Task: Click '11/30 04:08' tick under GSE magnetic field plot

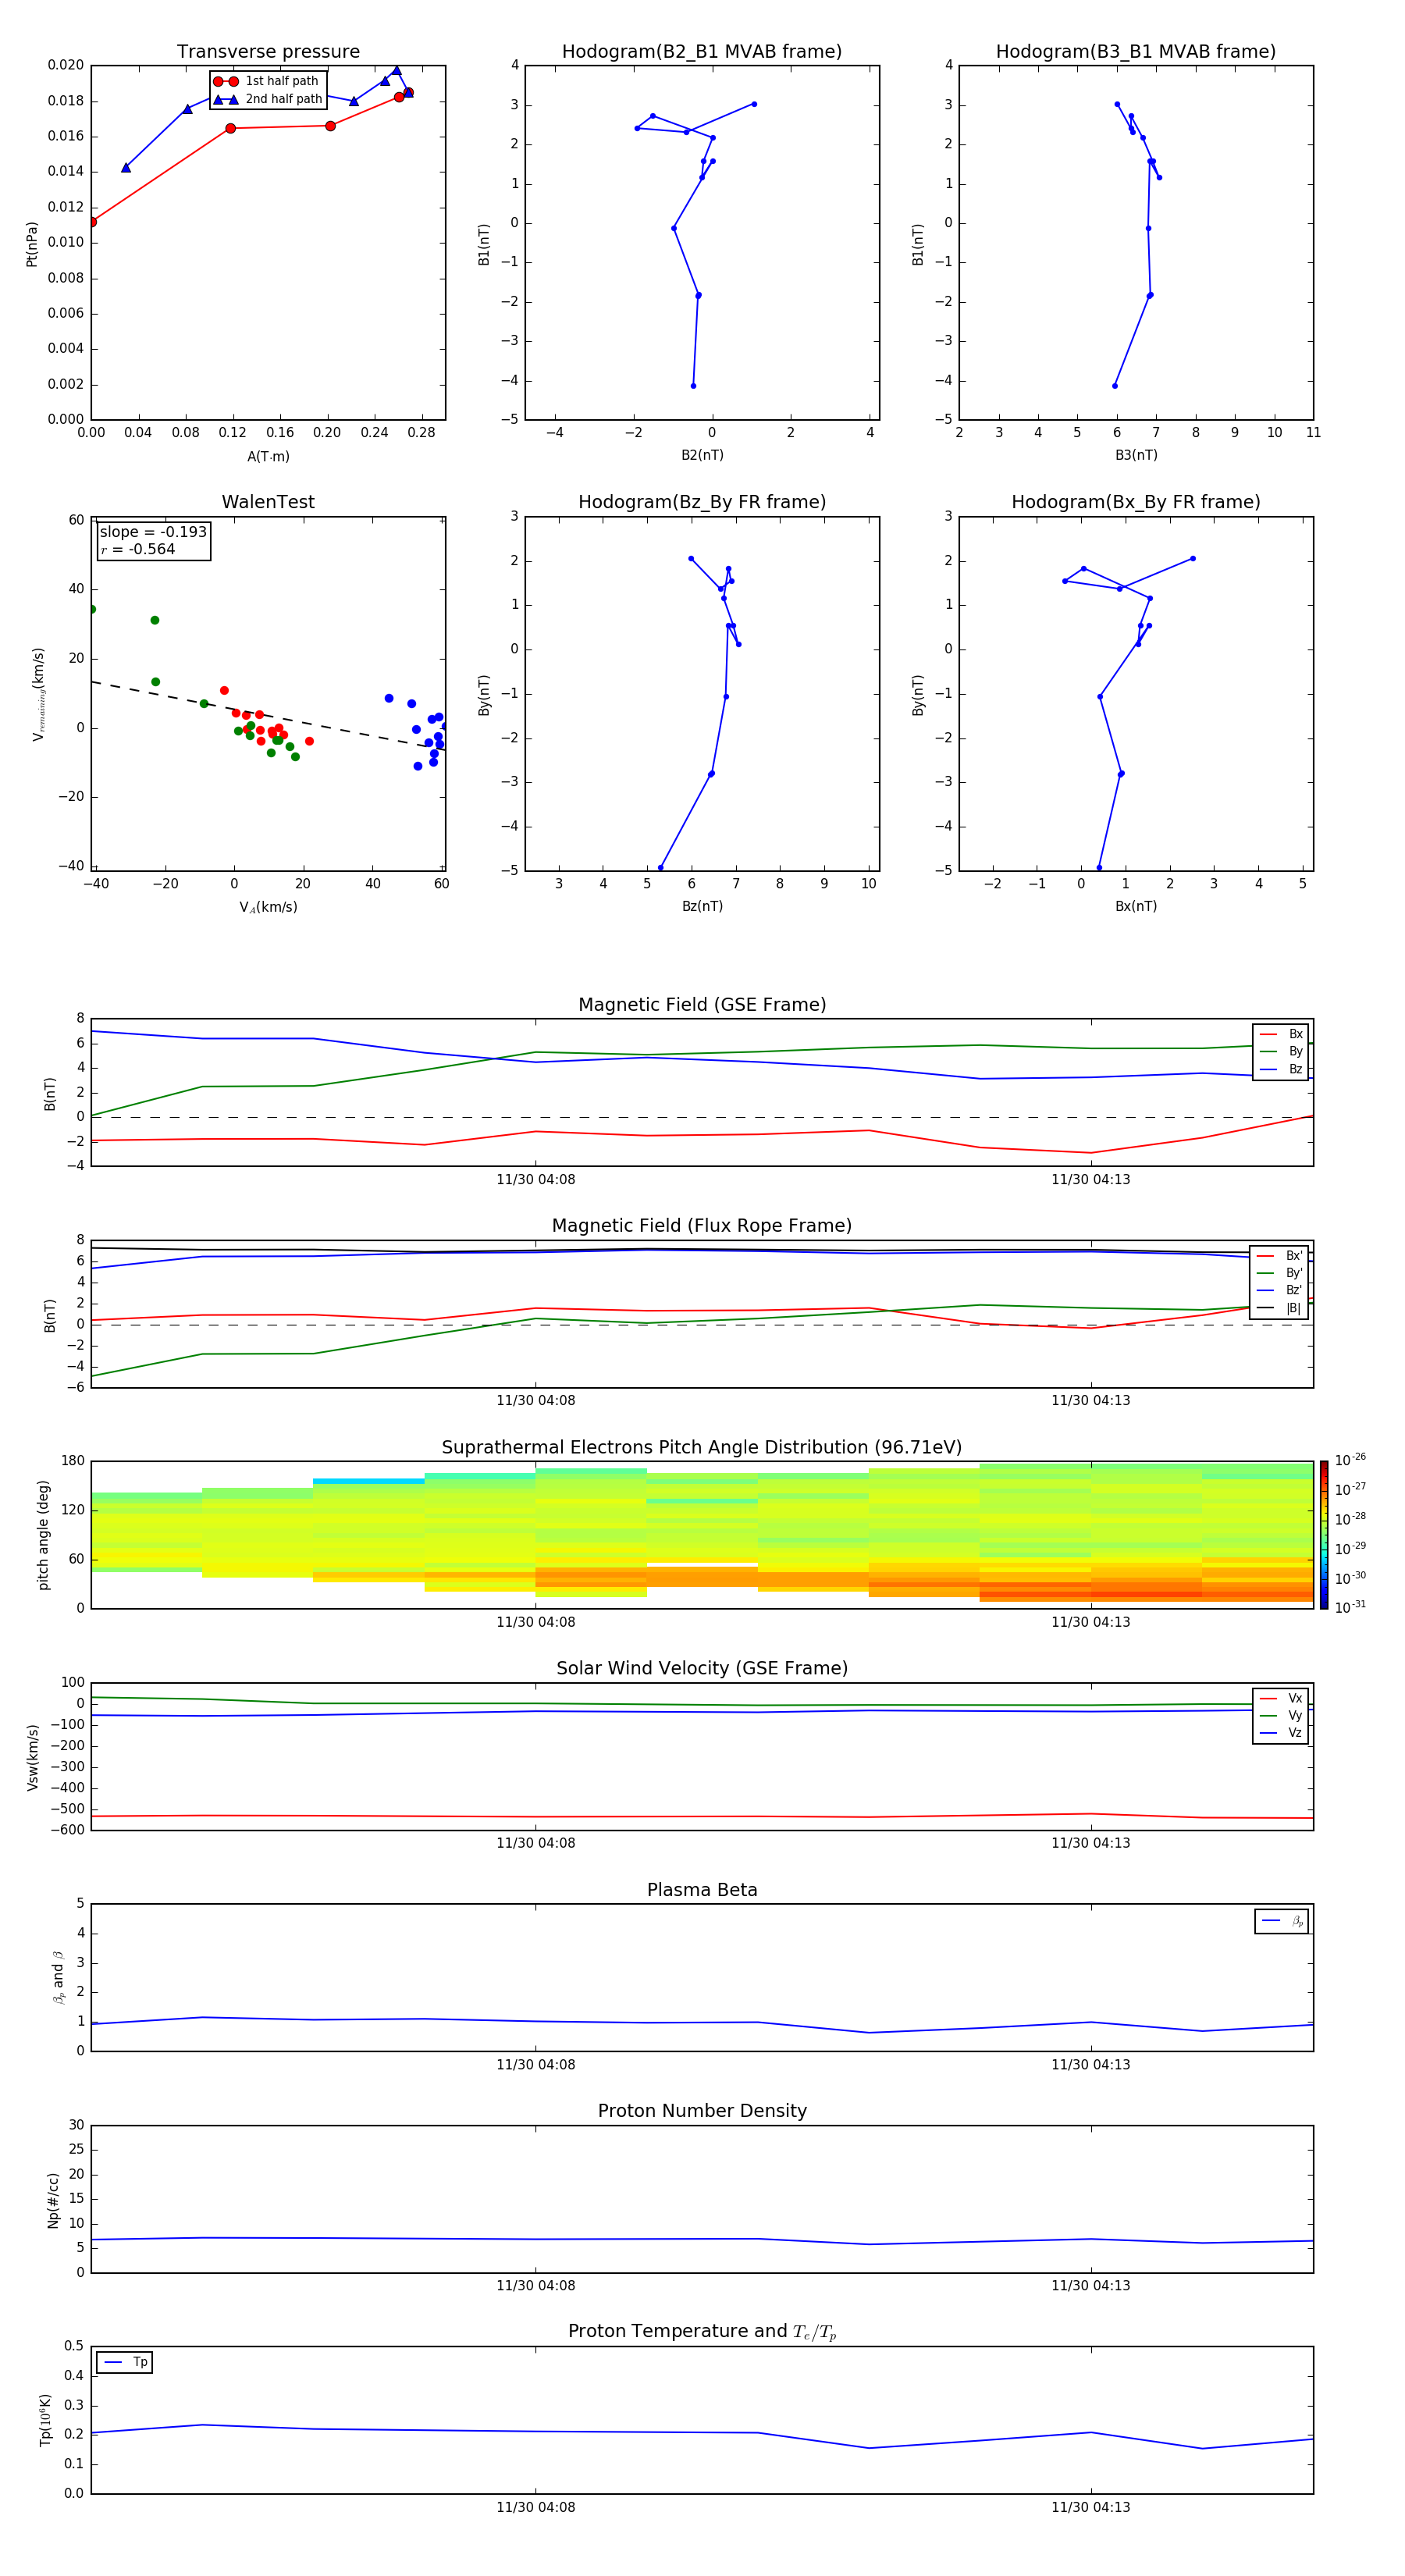Action: coord(535,1180)
